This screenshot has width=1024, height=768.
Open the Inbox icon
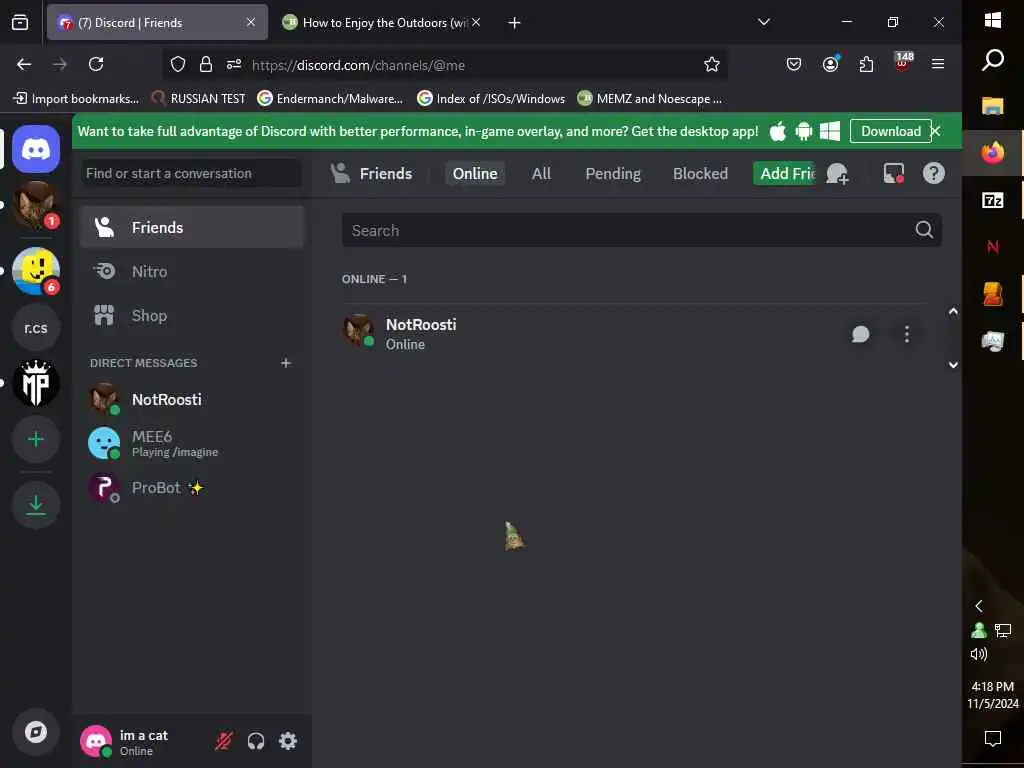[x=893, y=174]
